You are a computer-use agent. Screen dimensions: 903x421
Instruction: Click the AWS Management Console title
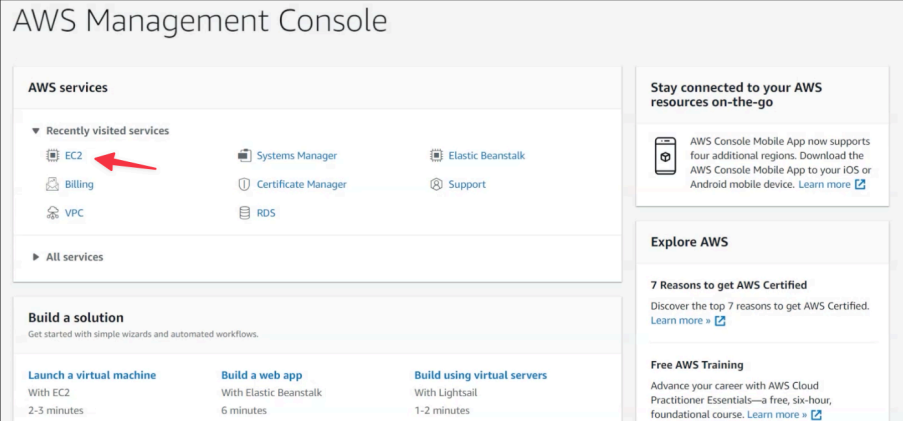tap(200, 21)
